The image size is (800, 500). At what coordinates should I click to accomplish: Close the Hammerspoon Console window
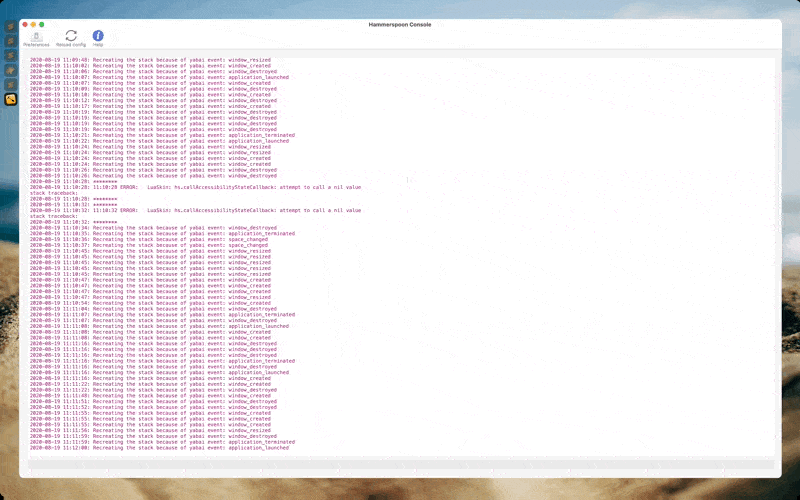25,24
